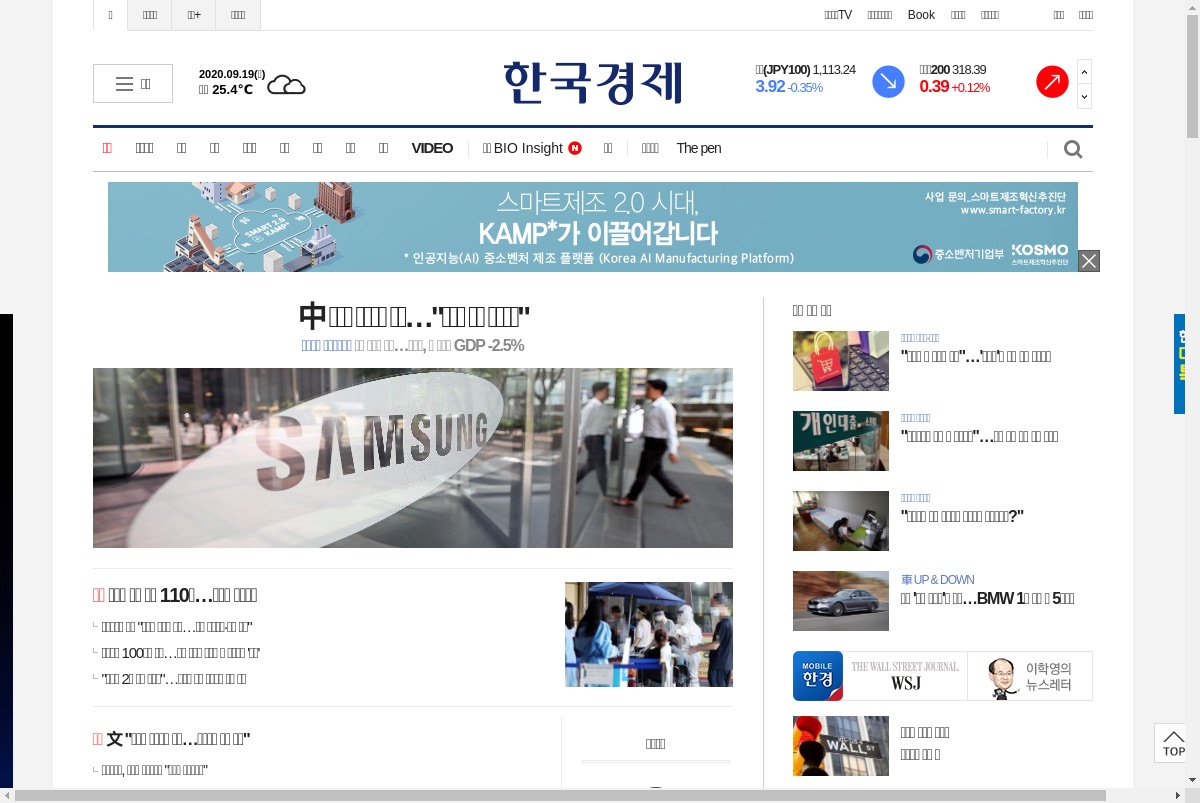Click the 3.92 -0.35% change value
Screen dimensions: 1200x803
(789, 87)
